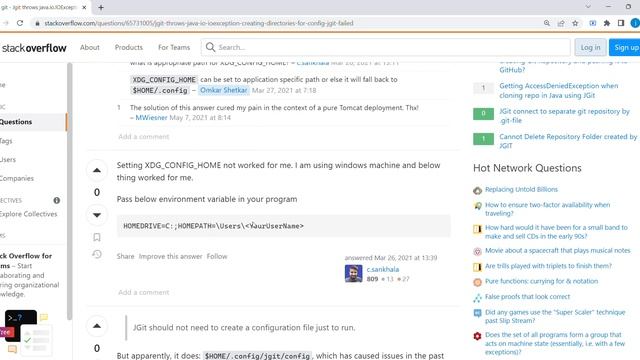Viewport: 640px width, 360px height.
Task: Add a comment under HOMEDRIVE answer
Action: [144, 292]
